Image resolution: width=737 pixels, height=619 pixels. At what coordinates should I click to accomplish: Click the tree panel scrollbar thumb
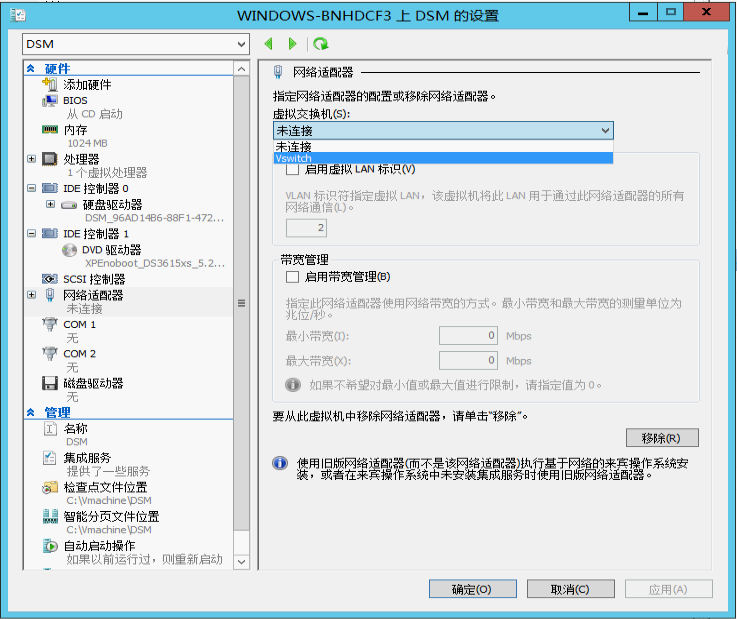click(242, 303)
